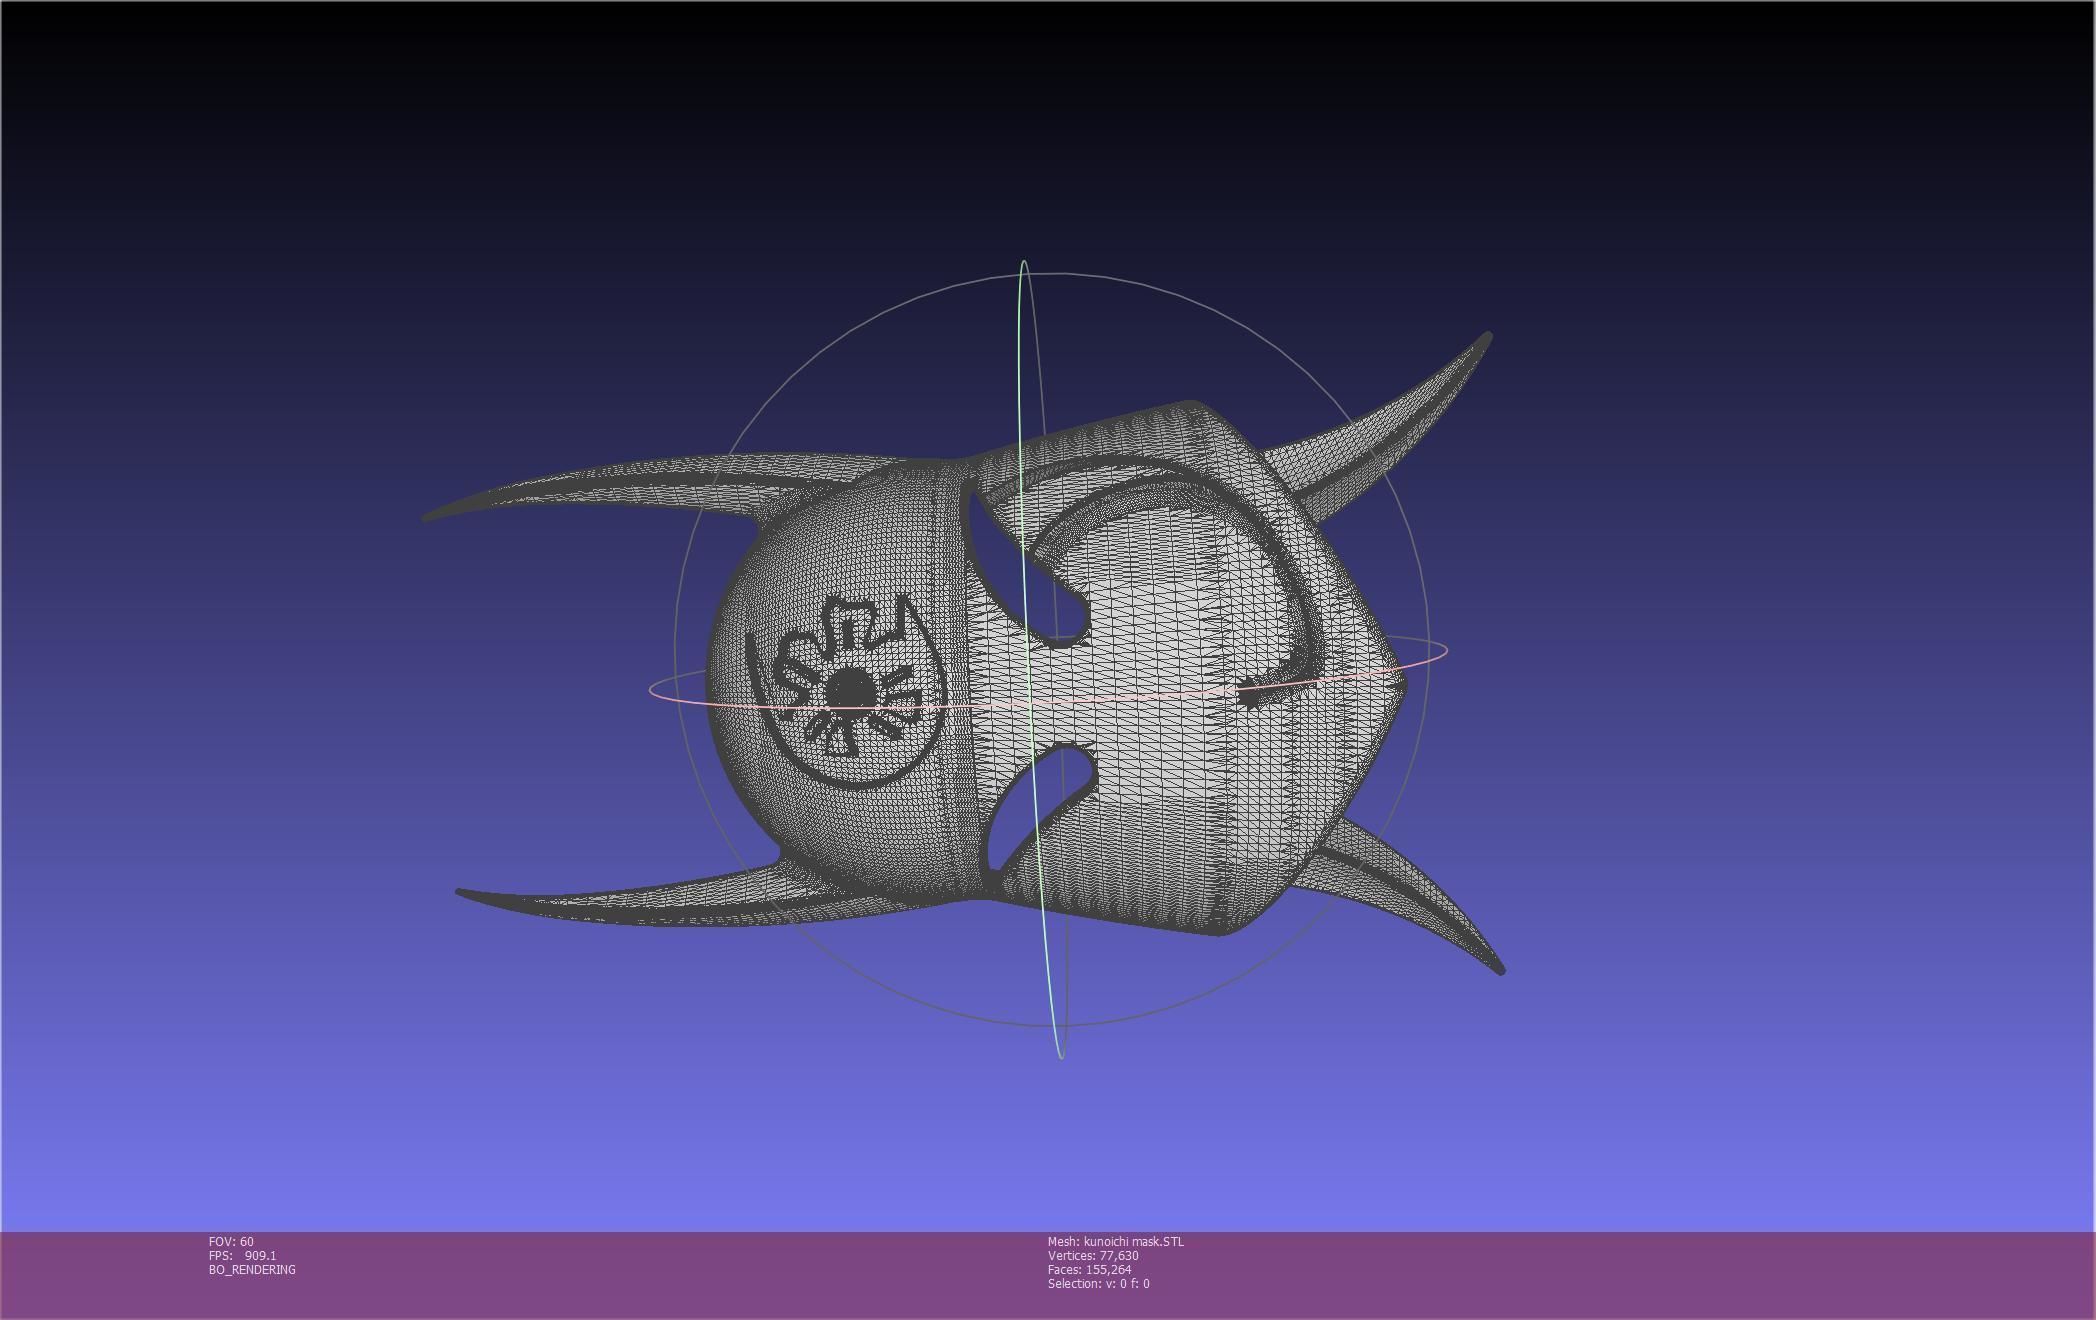Click the FOV: 60 readout

[231, 1242]
